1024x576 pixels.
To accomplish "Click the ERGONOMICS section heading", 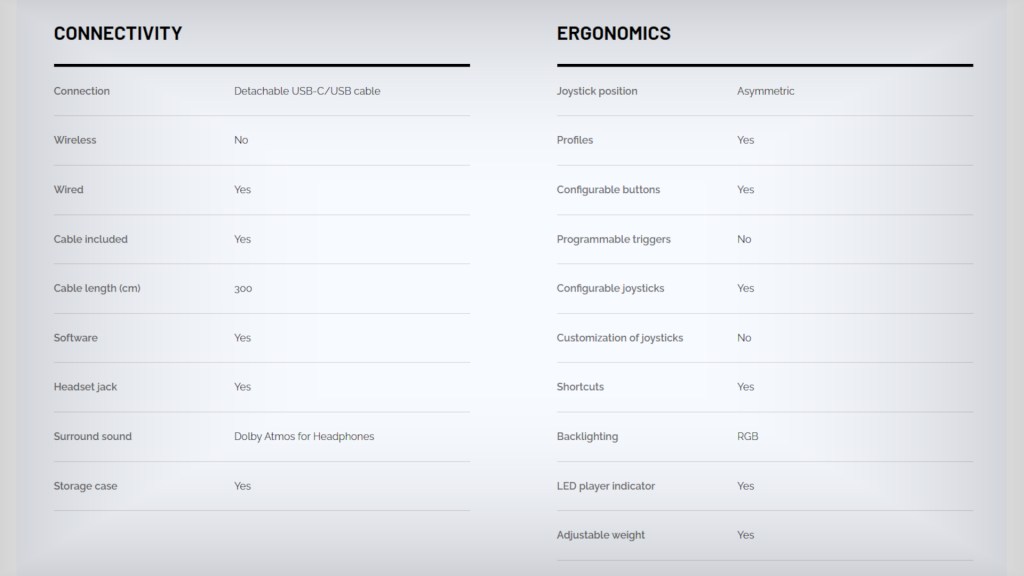I will (x=613, y=33).
